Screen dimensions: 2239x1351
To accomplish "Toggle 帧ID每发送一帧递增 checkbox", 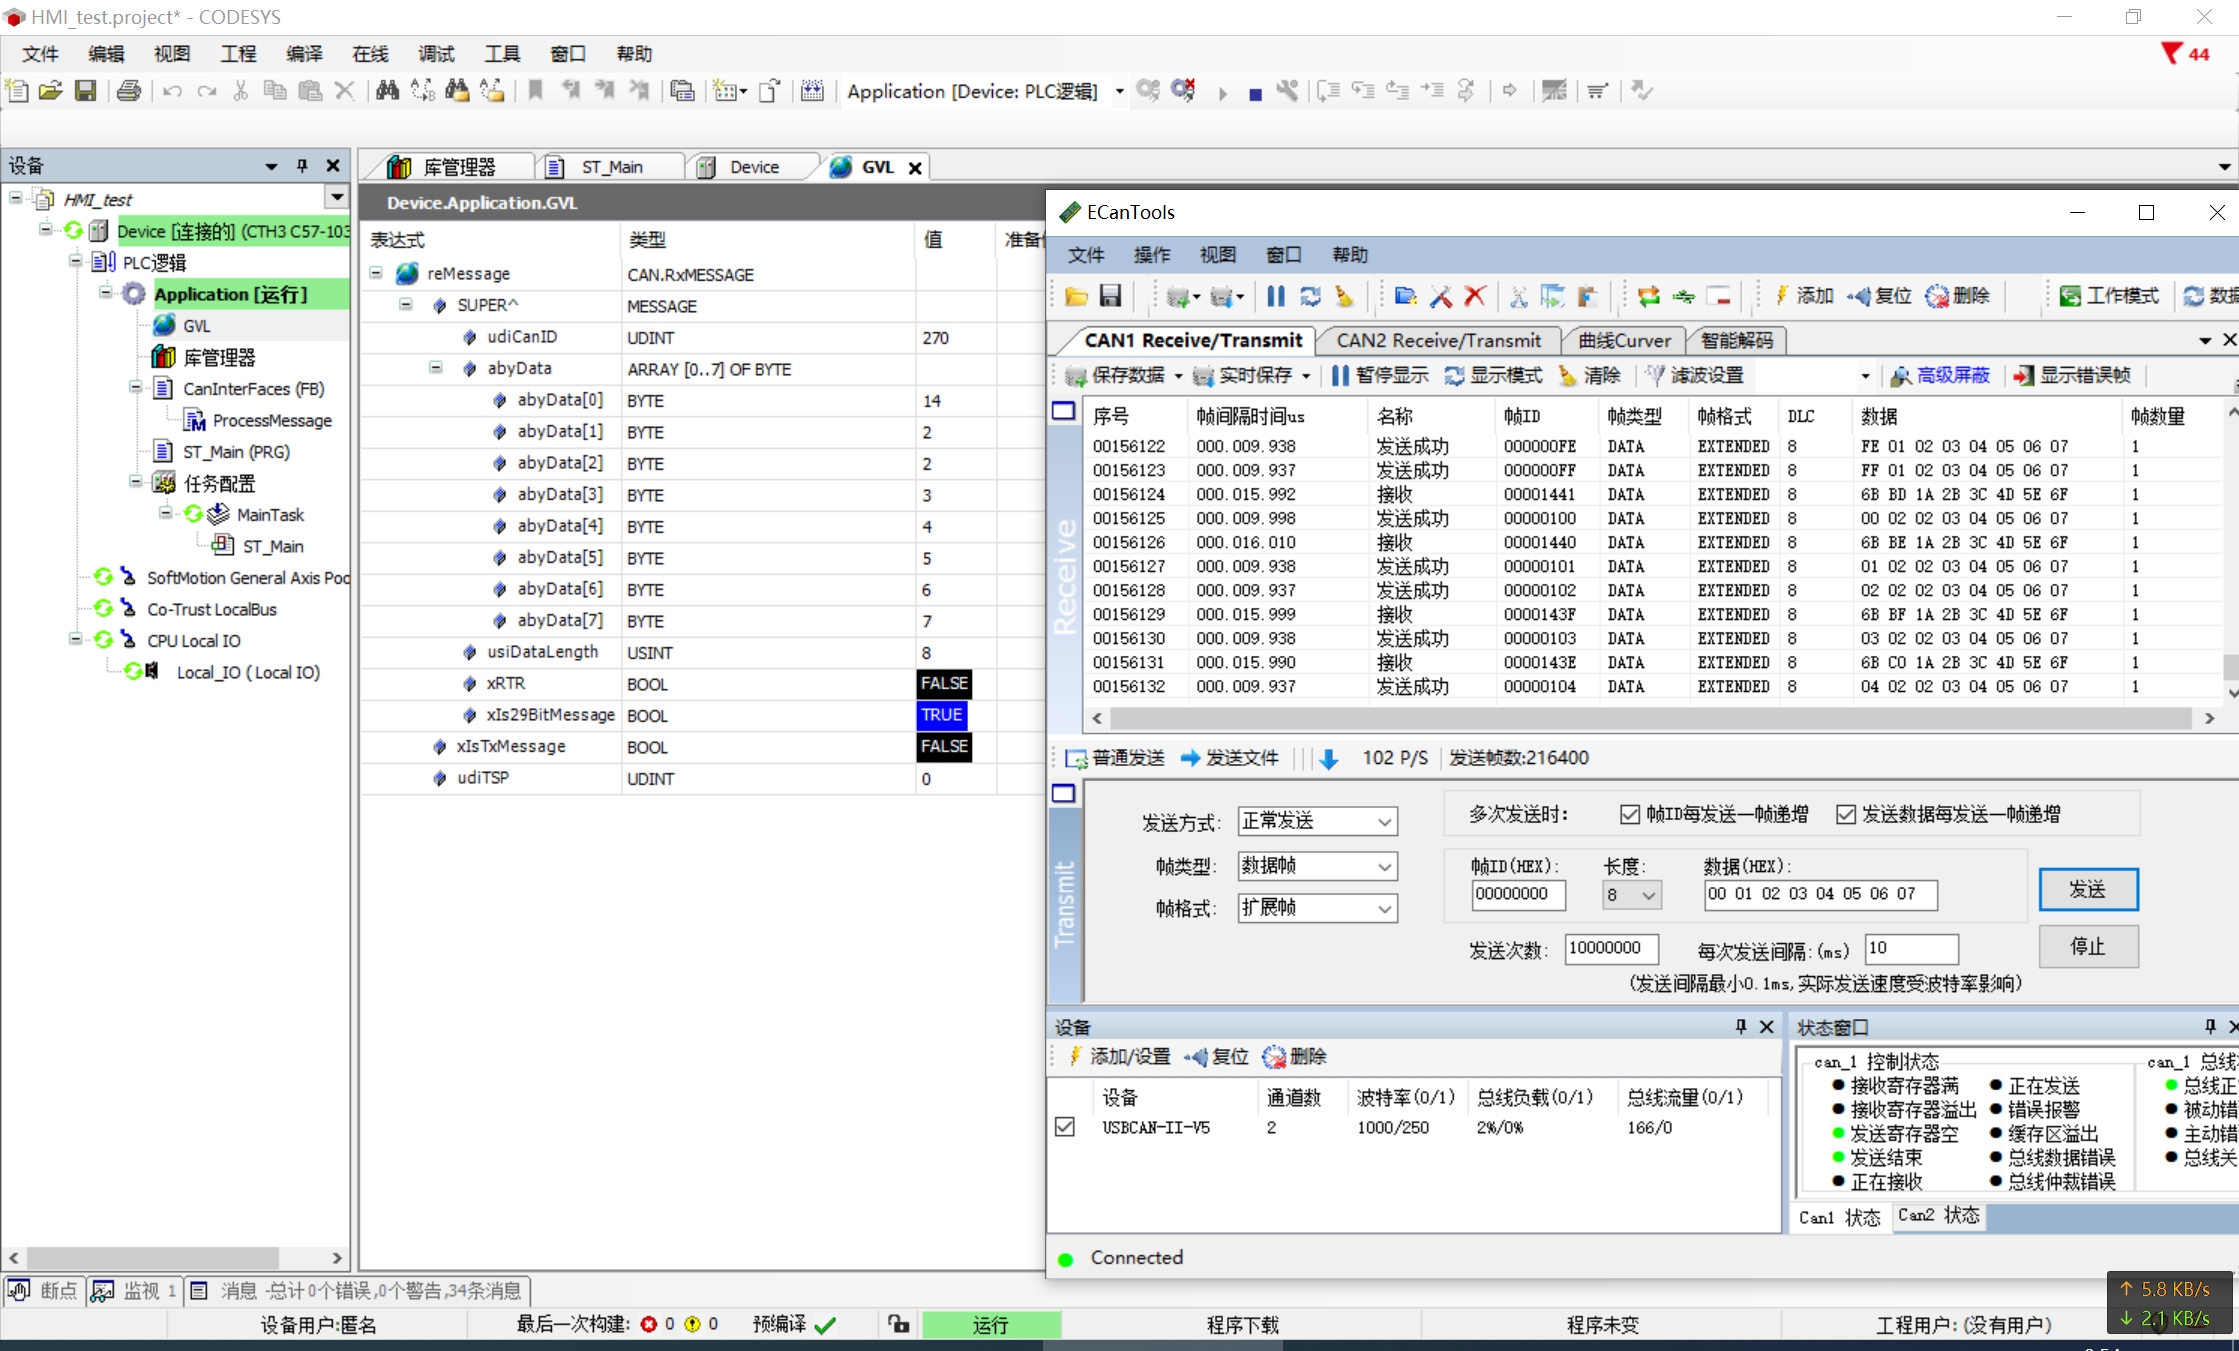I will click(x=1630, y=815).
